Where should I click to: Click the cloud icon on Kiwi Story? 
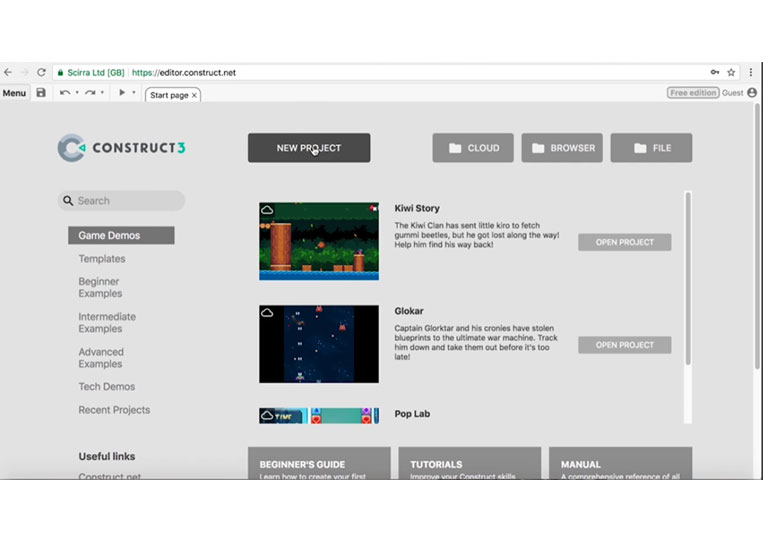[267, 210]
